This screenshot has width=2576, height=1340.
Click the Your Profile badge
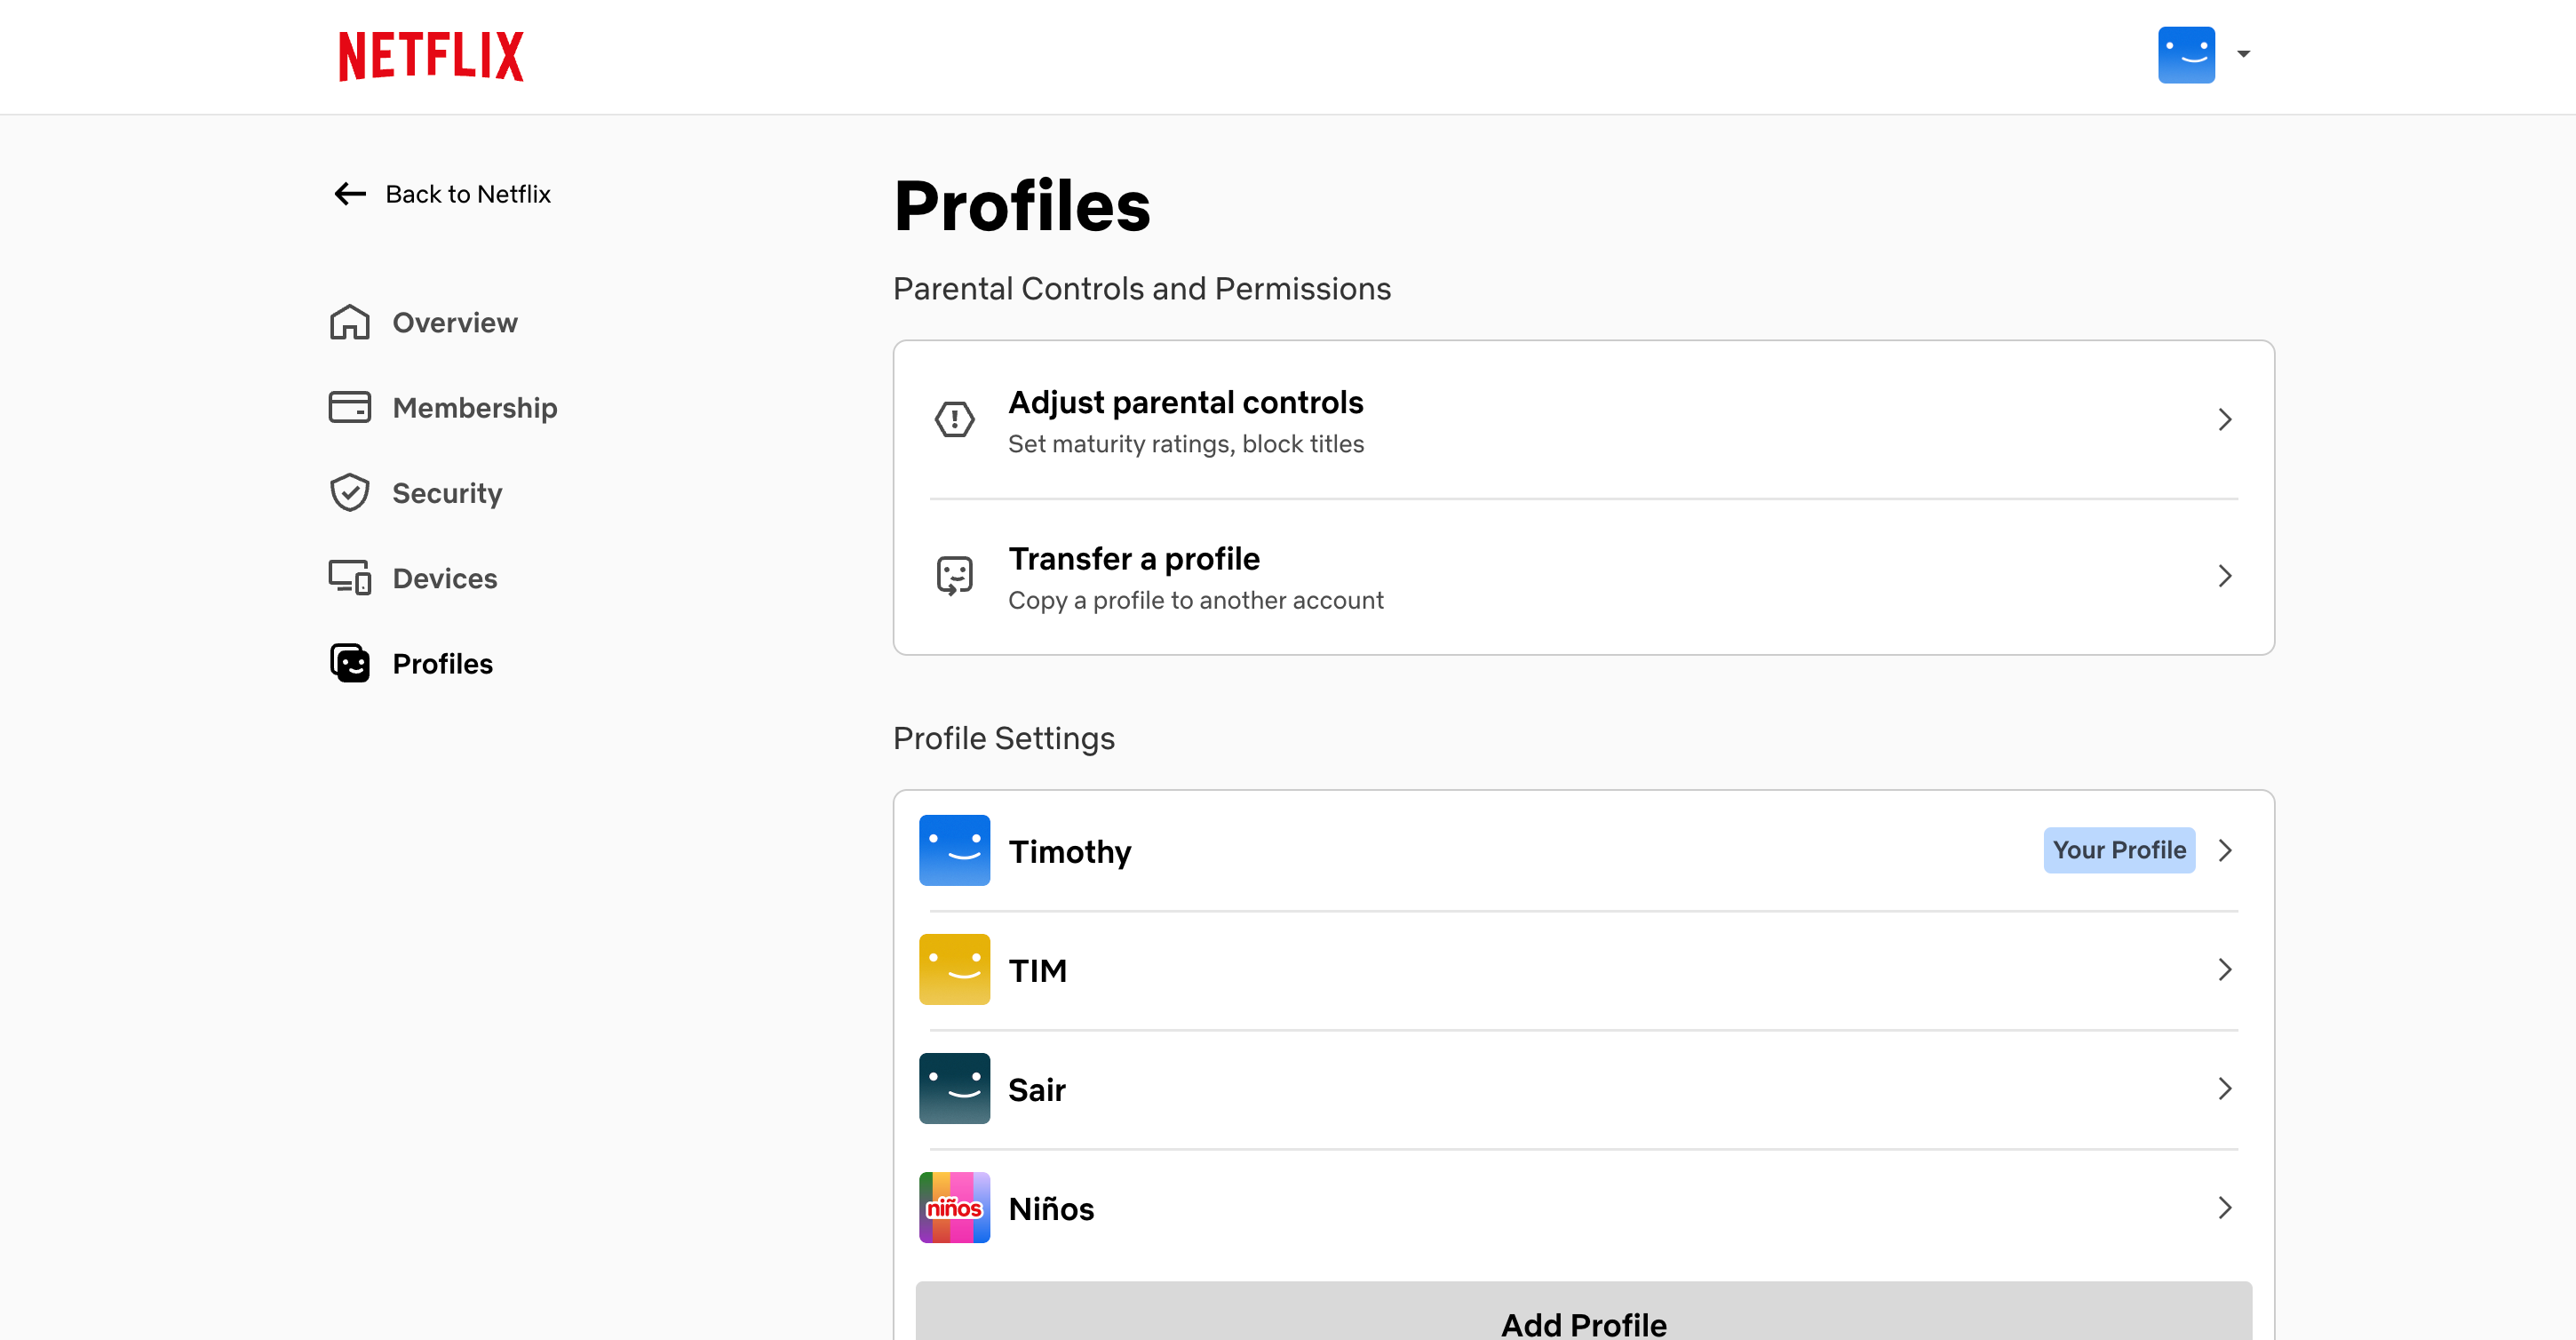coord(2118,850)
